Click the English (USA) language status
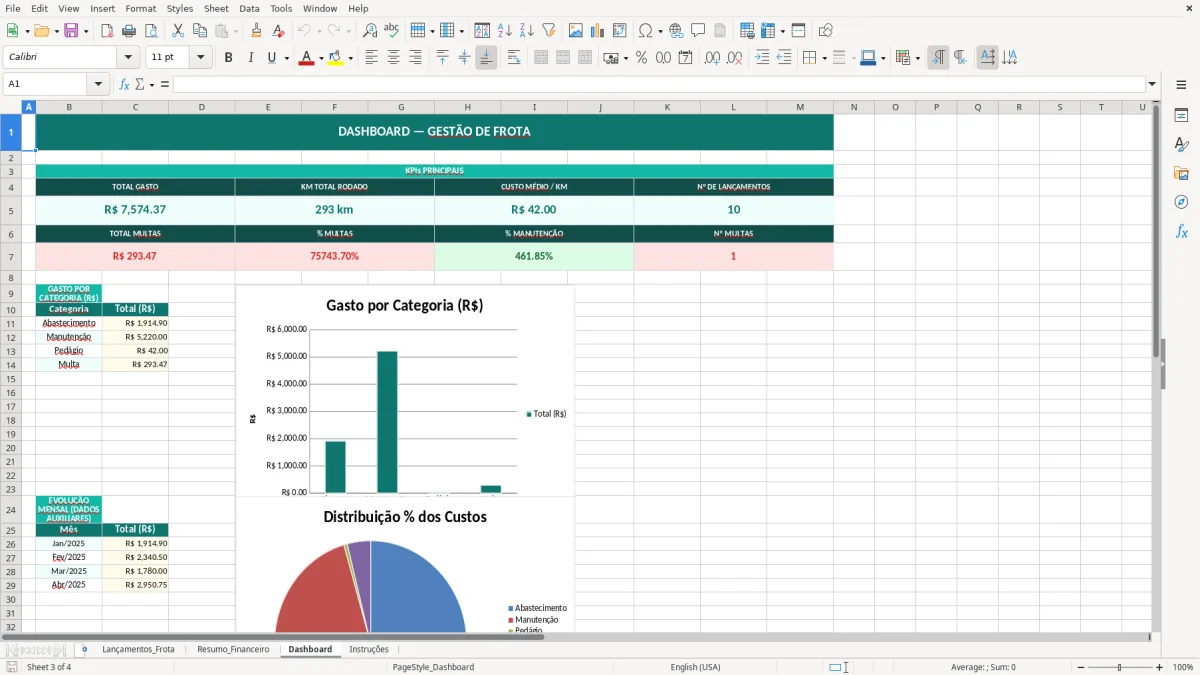Viewport: 1200px width, 675px height. 695,667
